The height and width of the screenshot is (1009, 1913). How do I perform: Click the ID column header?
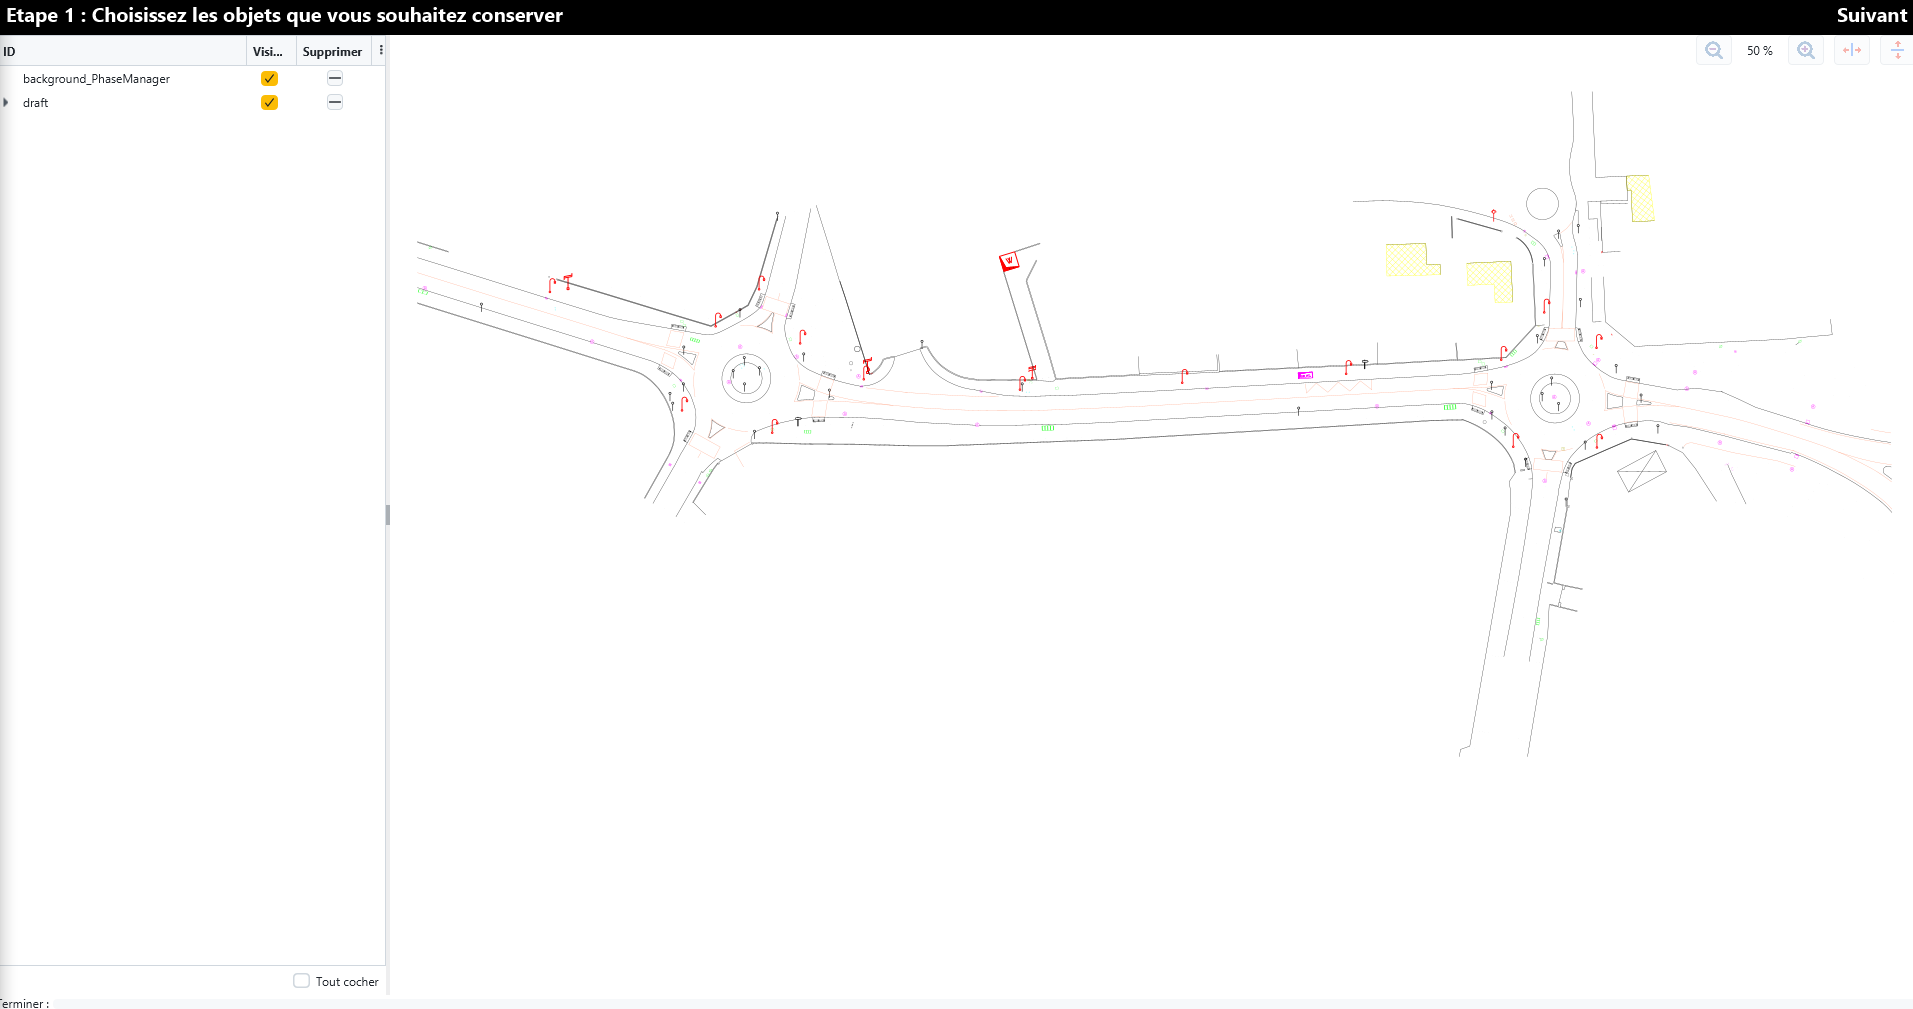click(x=120, y=51)
